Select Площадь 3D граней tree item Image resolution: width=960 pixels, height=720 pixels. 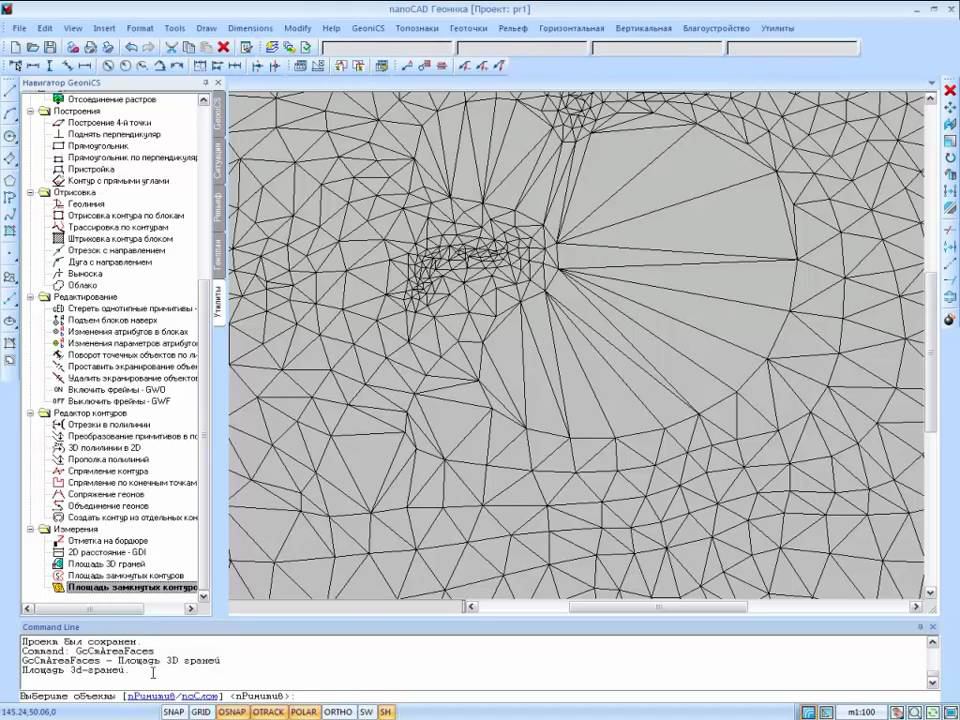[x=106, y=564]
